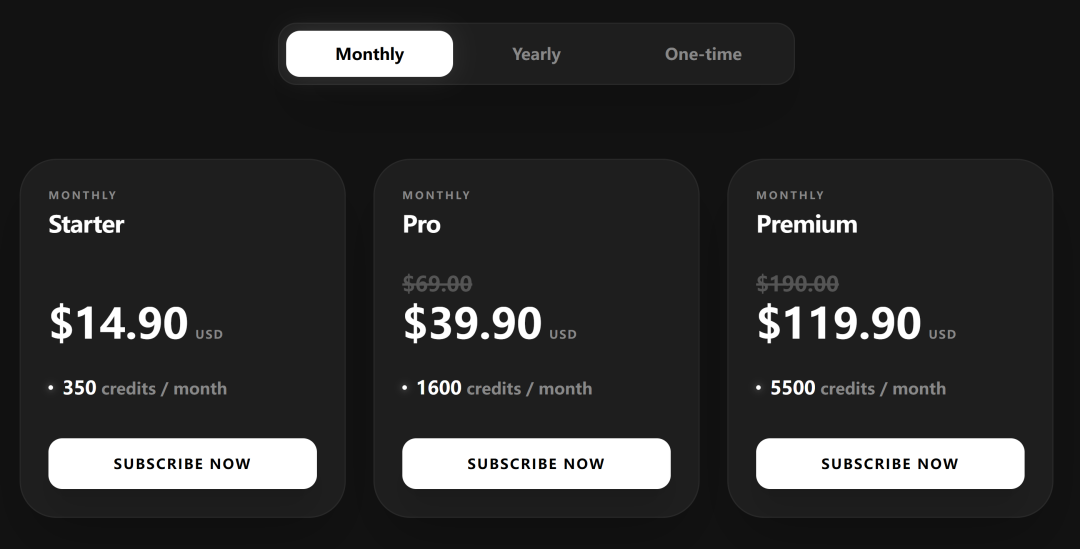Click the crossed-out $69.00 price
This screenshot has width=1080, height=549.
[x=437, y=285]
